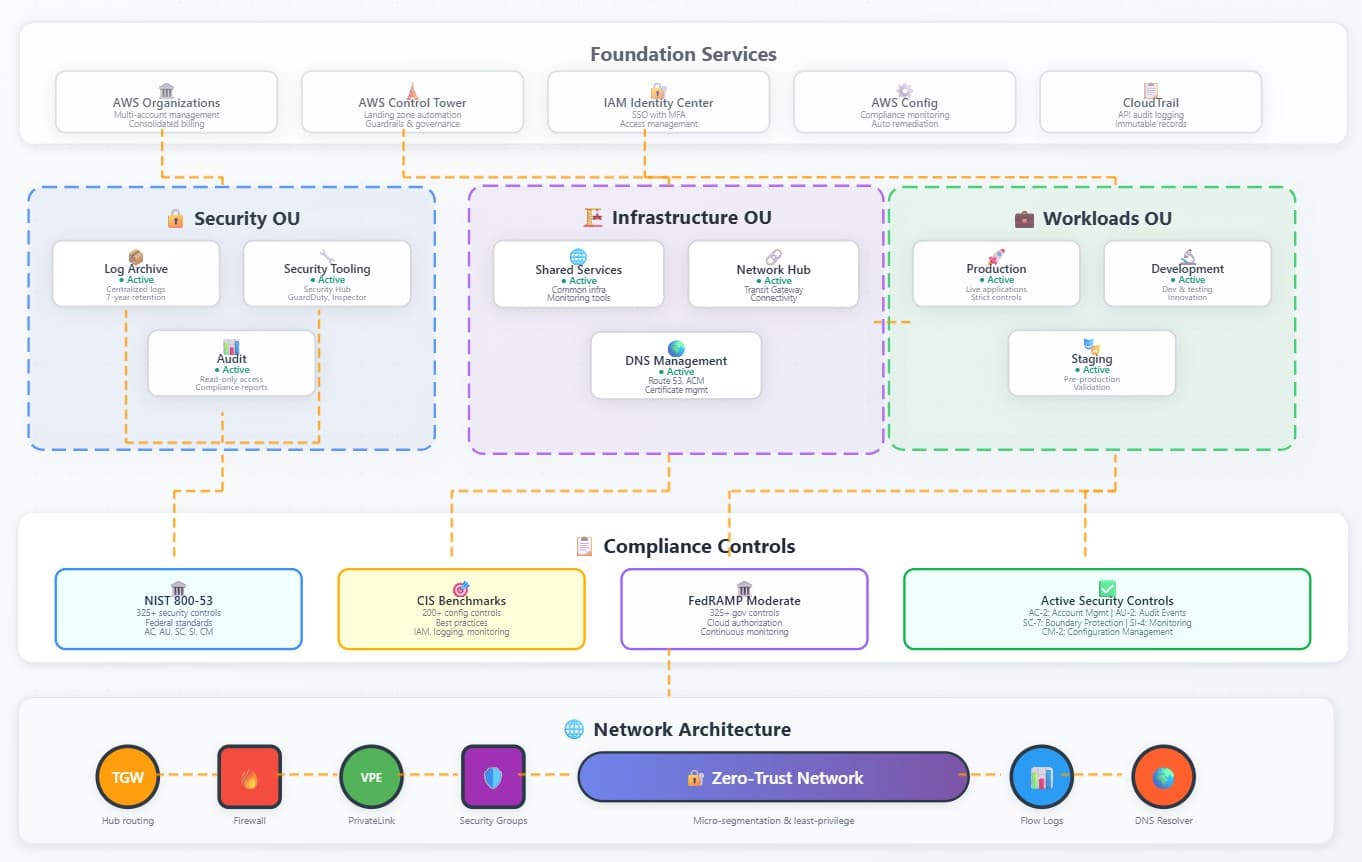Open the CIS Benchmarks yellow card

[x=461, y=609]
